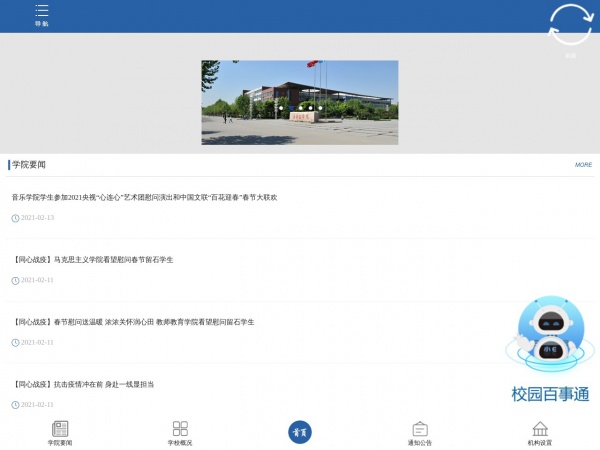This screenshot has height=450, width=600.
Task: Open the 抗击疫情冲在前 news article
Action: click(83, 384)
